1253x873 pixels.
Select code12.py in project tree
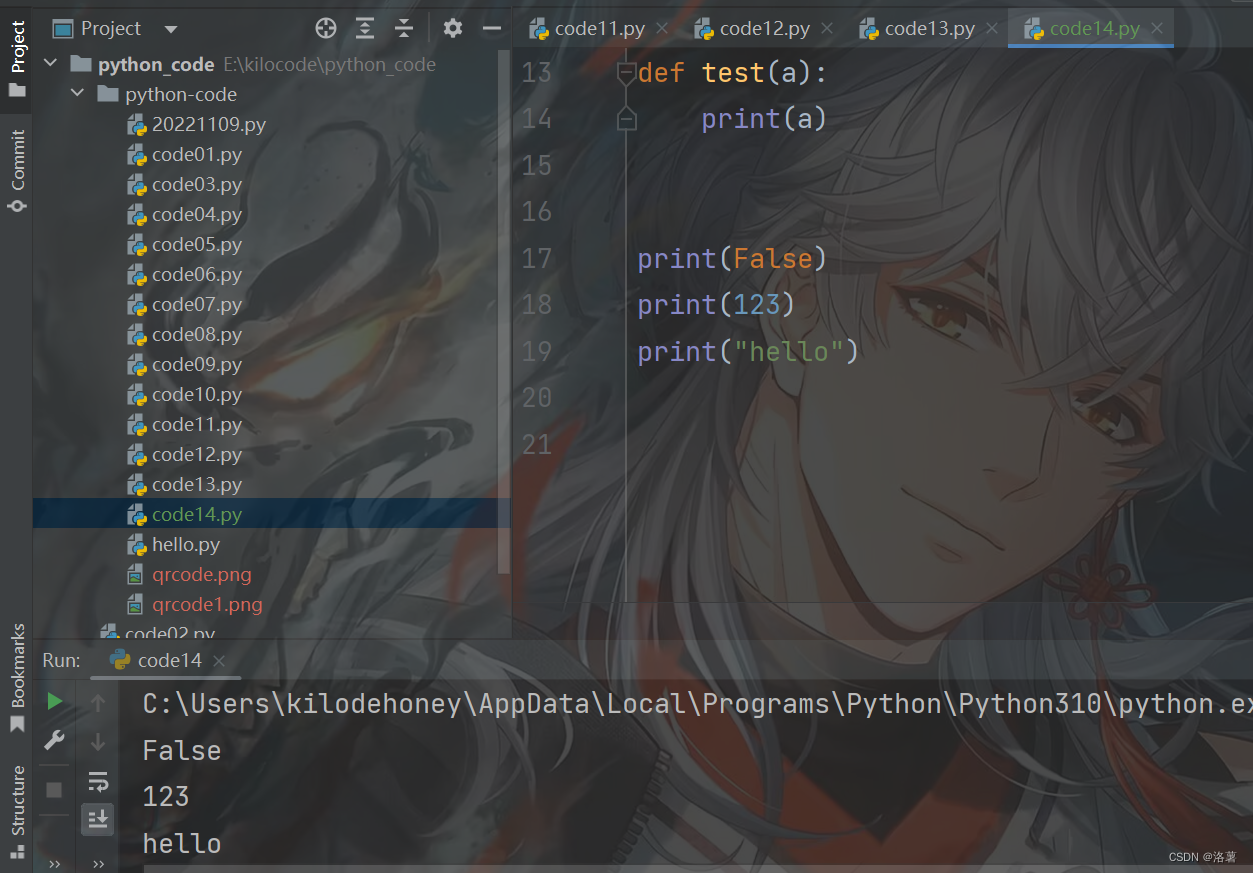(185, 454)
